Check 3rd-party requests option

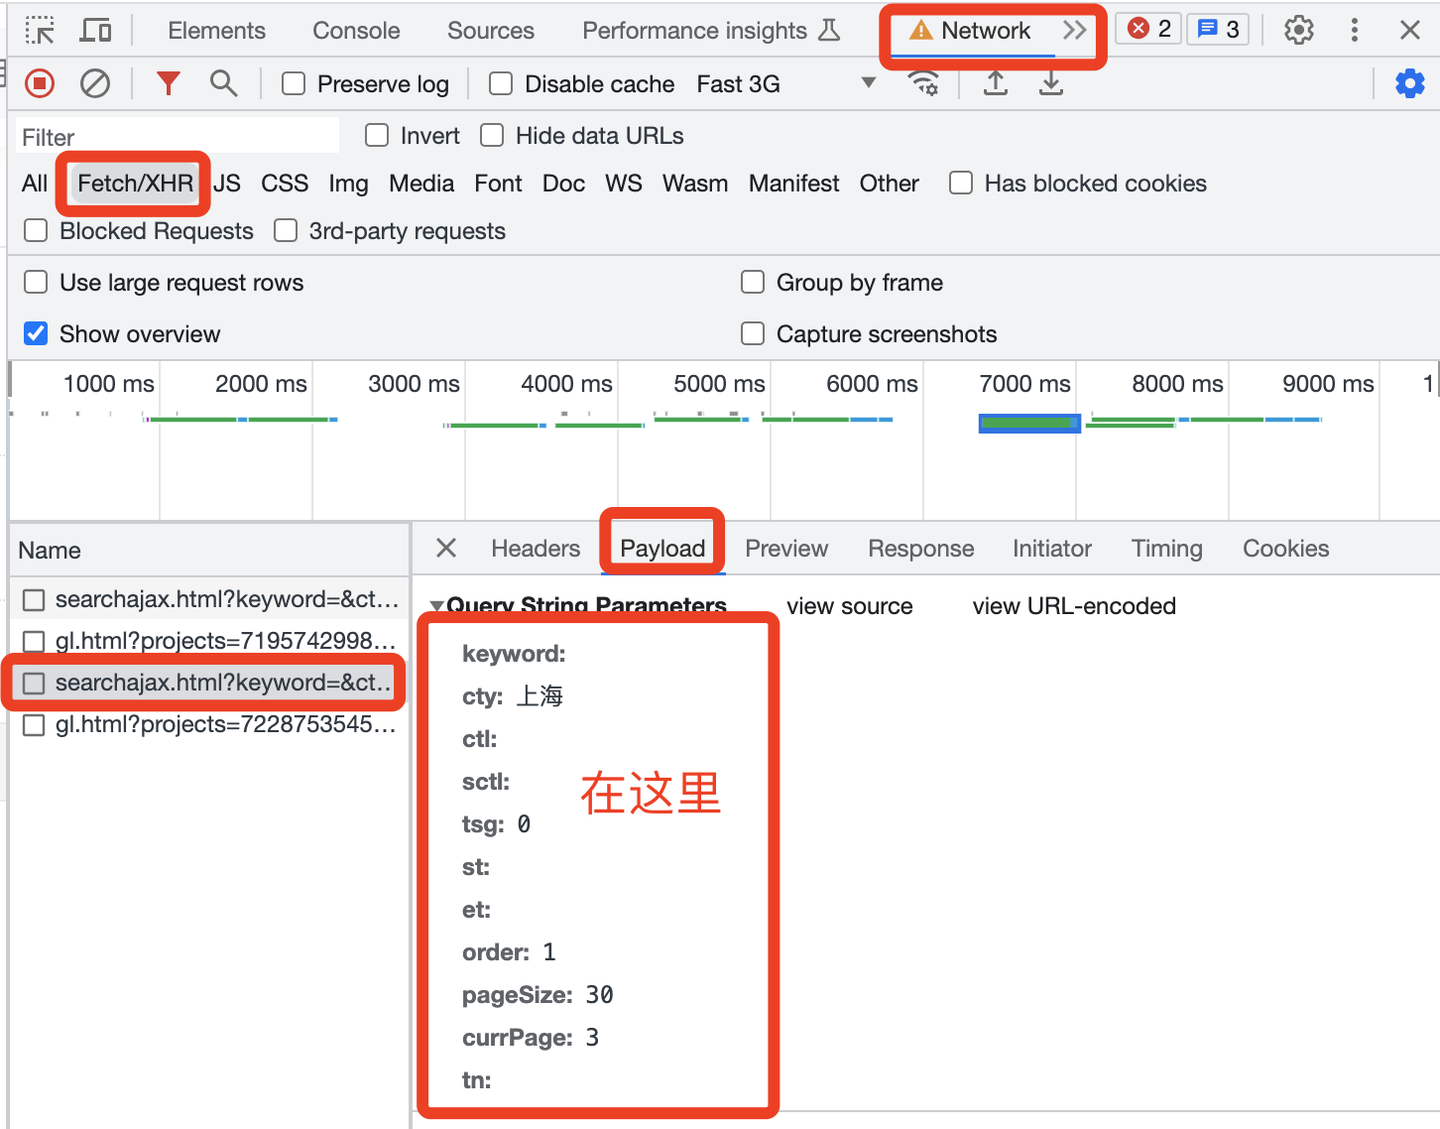(286, 231)
